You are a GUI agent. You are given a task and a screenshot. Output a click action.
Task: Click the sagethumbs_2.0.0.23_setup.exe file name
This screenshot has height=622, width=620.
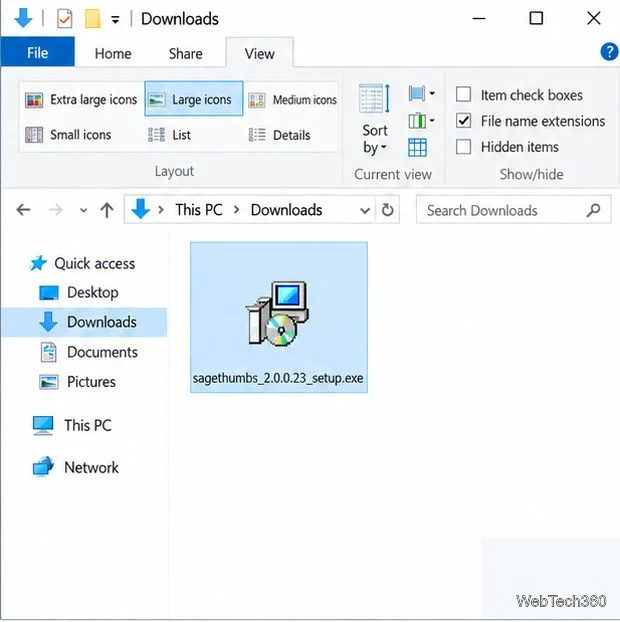pos(278,378)
